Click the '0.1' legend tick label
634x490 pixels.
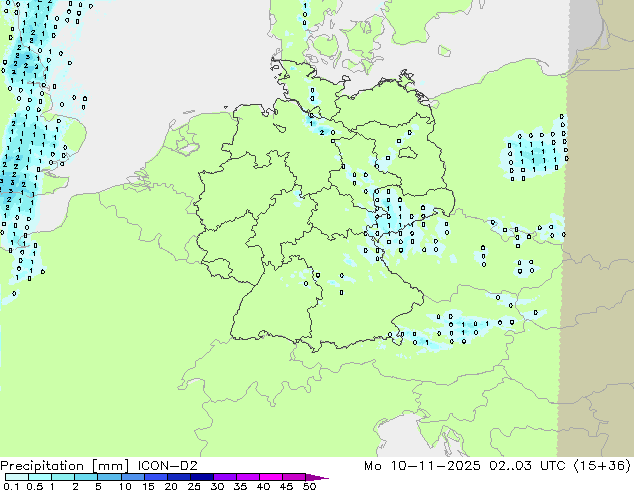coord(11,486)
